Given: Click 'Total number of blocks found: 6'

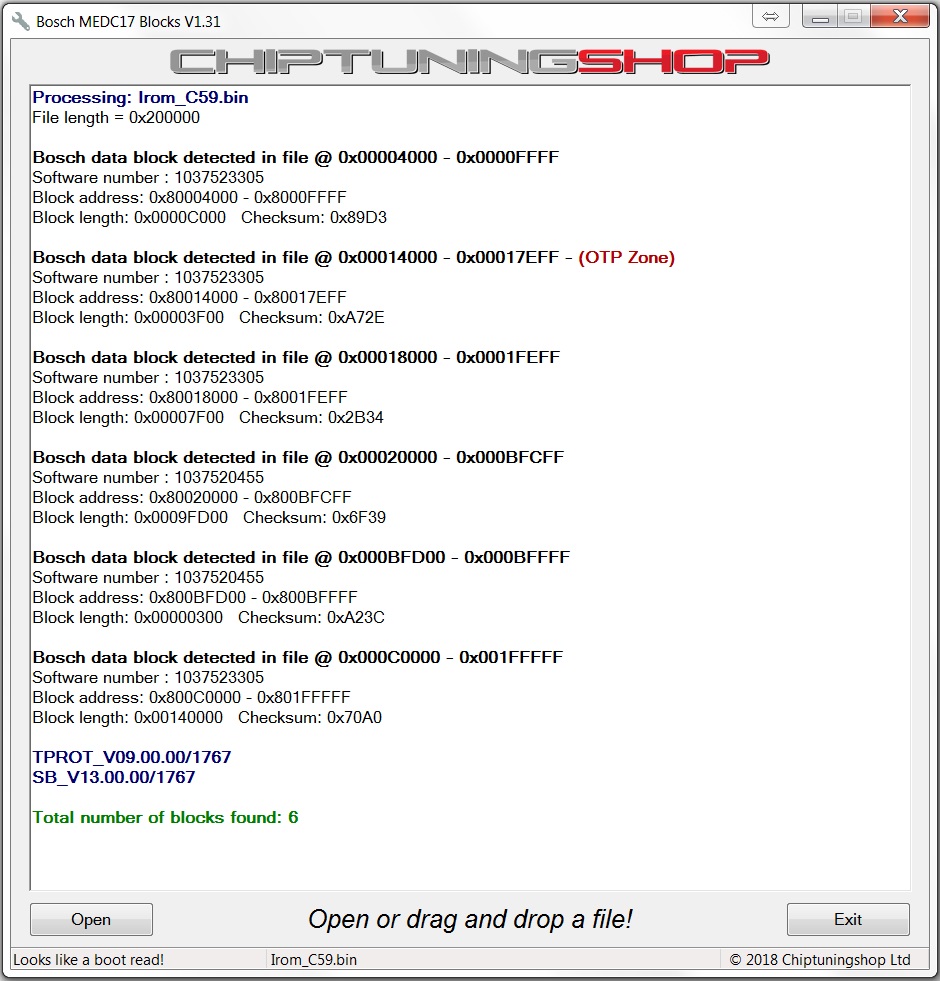Looking at the screenshot, I should click(x=165, y=818).
